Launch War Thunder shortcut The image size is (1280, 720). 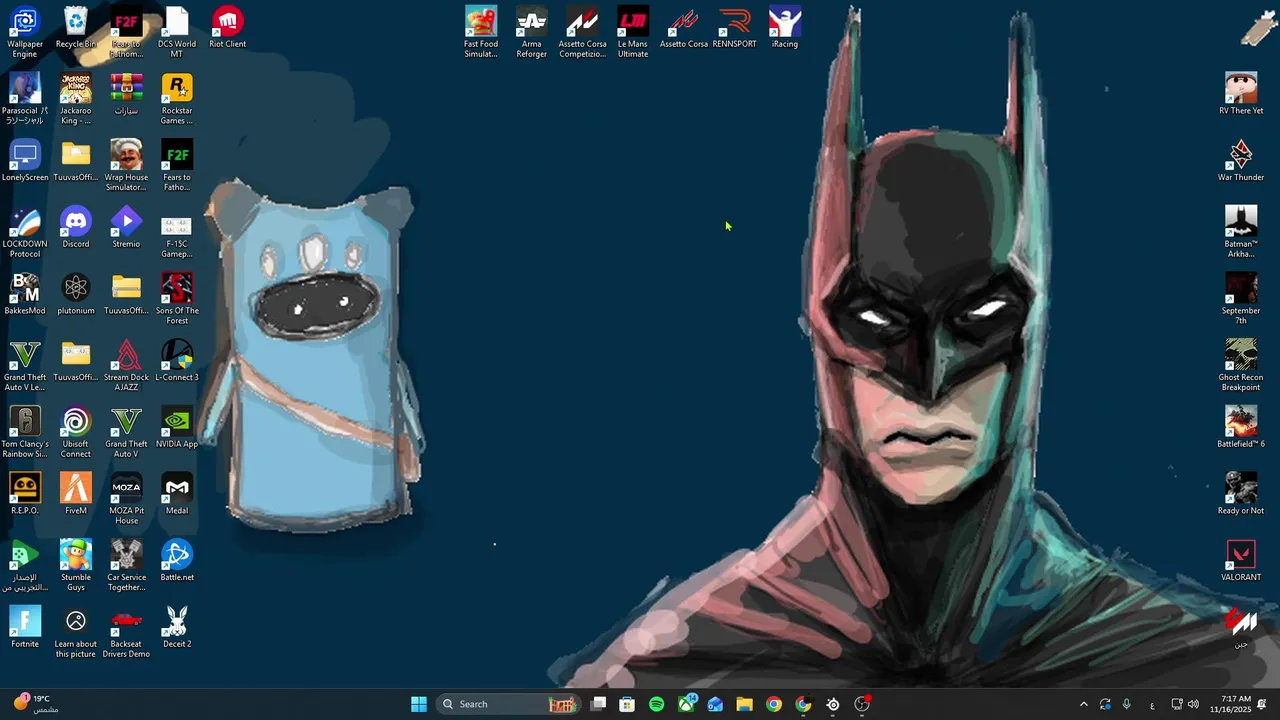point(1241,161)
